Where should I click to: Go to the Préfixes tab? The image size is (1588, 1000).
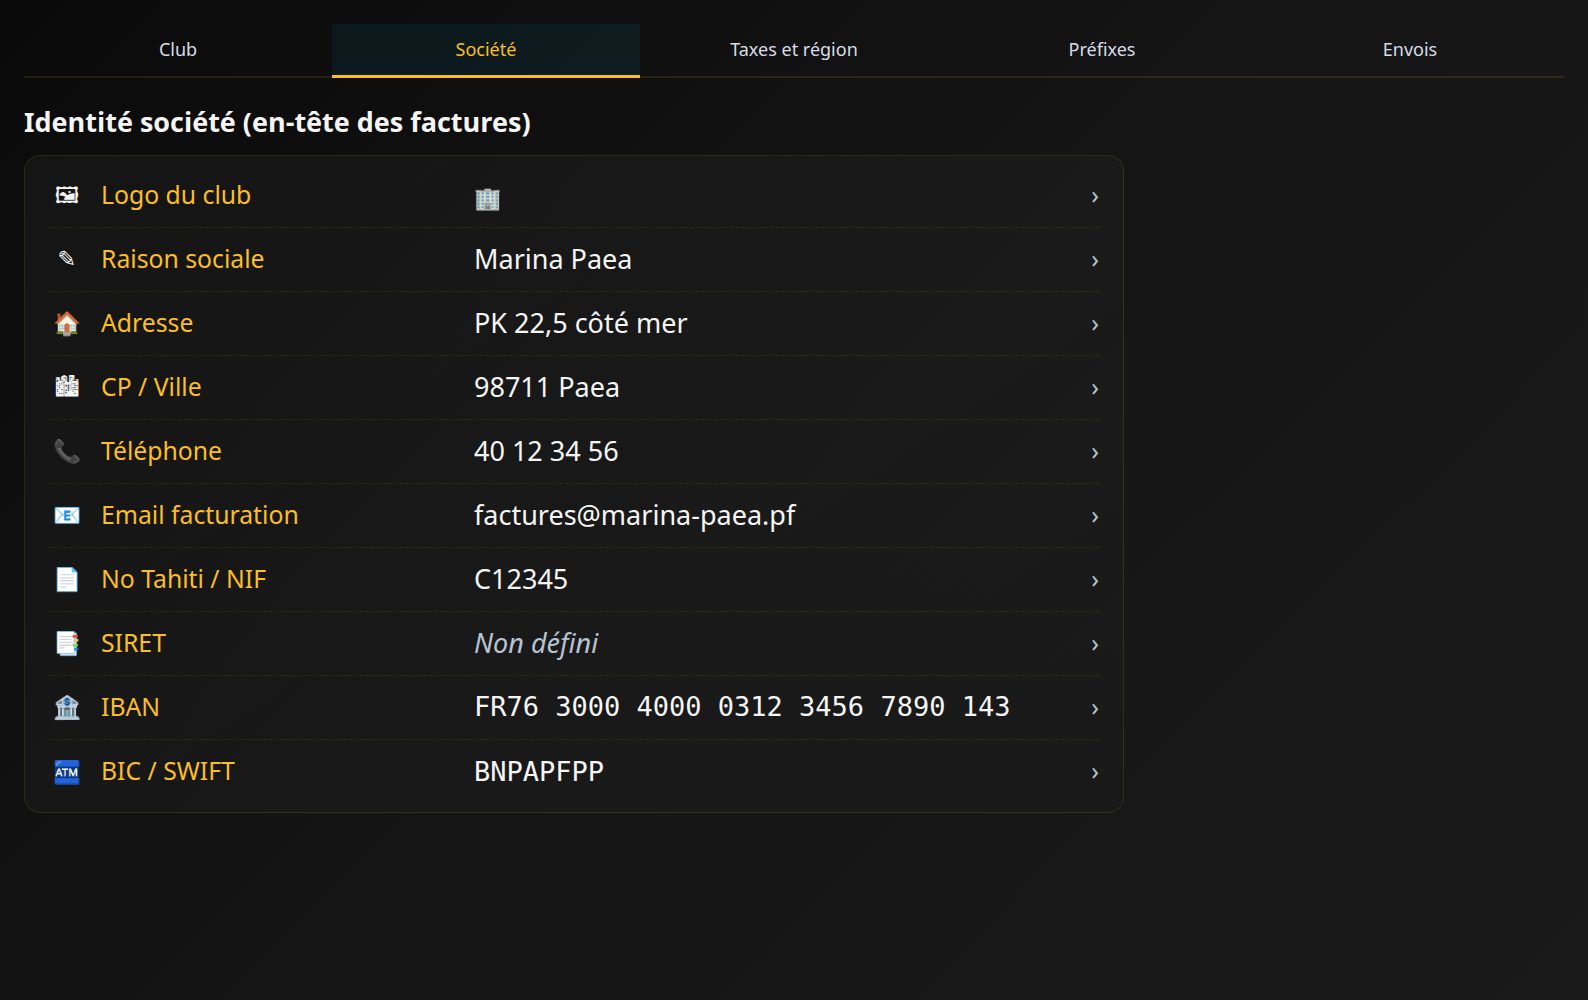[x=1102, y=50]
